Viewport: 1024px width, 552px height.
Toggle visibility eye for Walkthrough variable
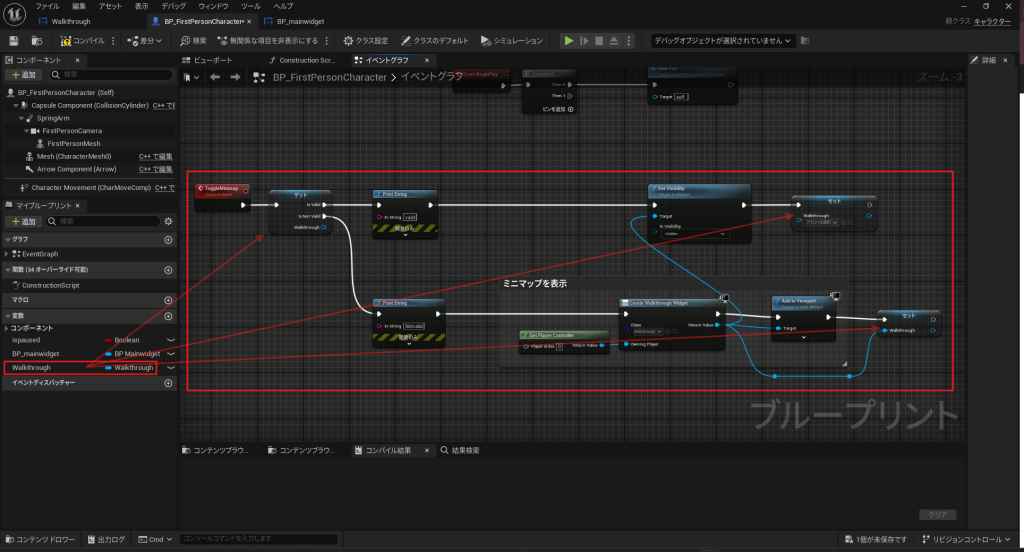tap(170, 368)
